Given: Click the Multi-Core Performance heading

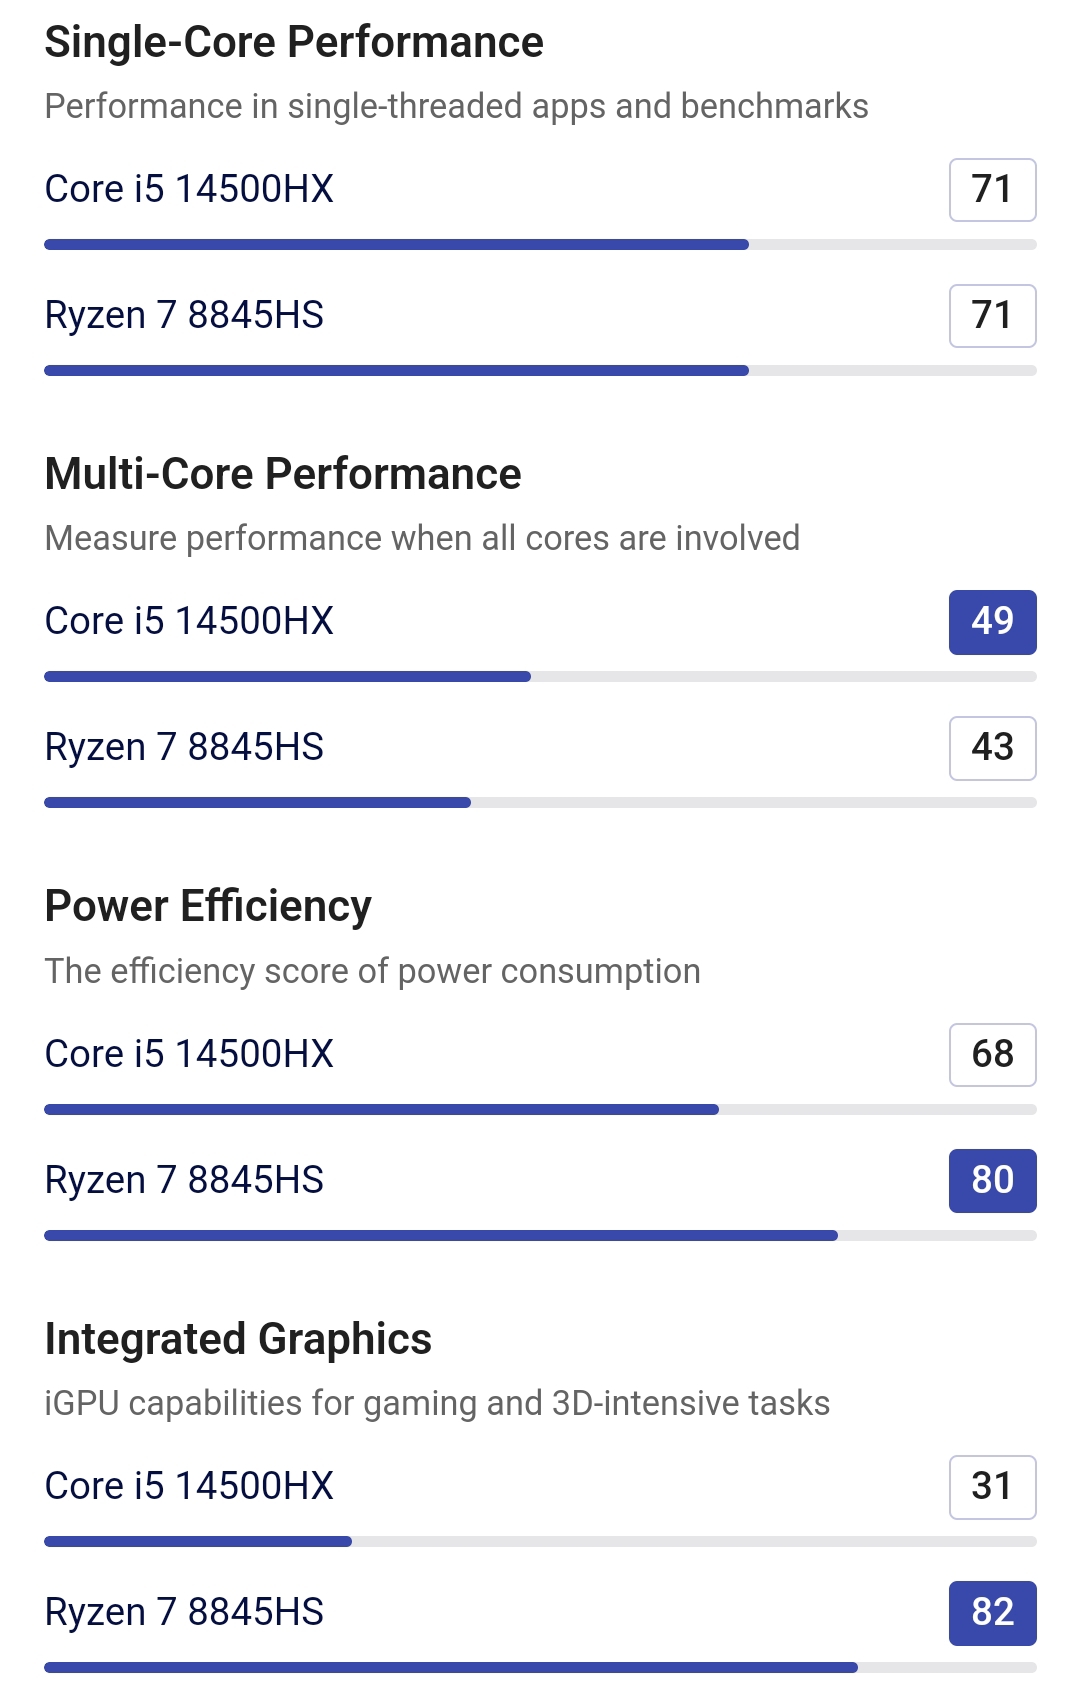Looking at the screenshot, I should (x=283, y=475).
